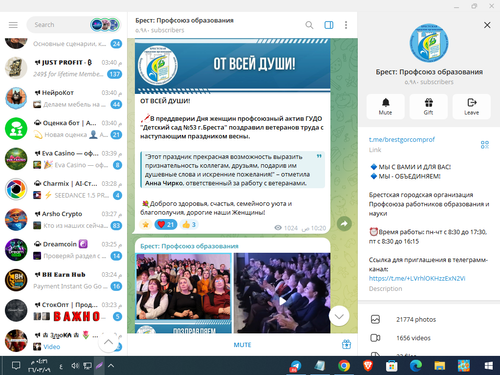
Task: Forward the post using share arrow
Action: pyautogui.click(x=344, y=224)
